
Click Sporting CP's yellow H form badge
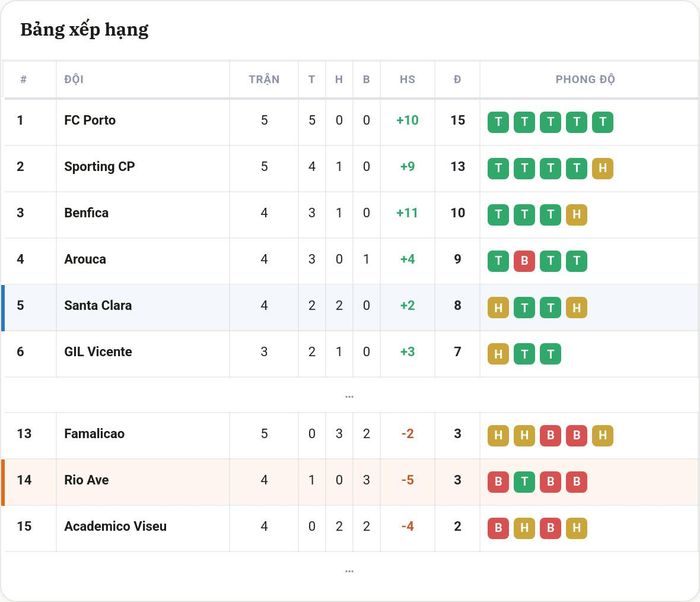pos(603,168)
